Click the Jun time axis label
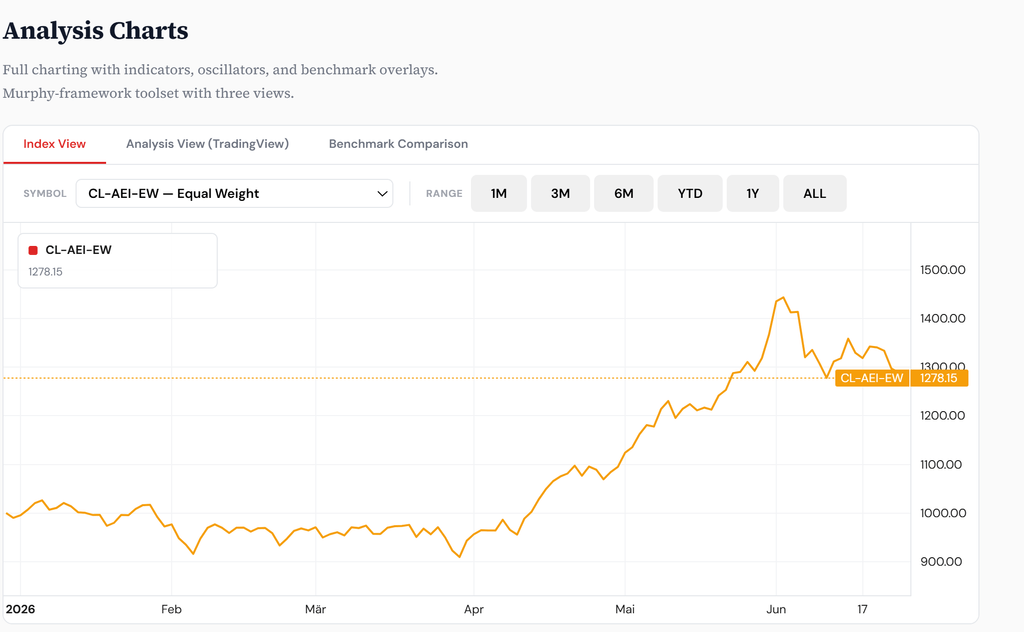Screen dimensions: 1024x632 [x=776, y=609]
